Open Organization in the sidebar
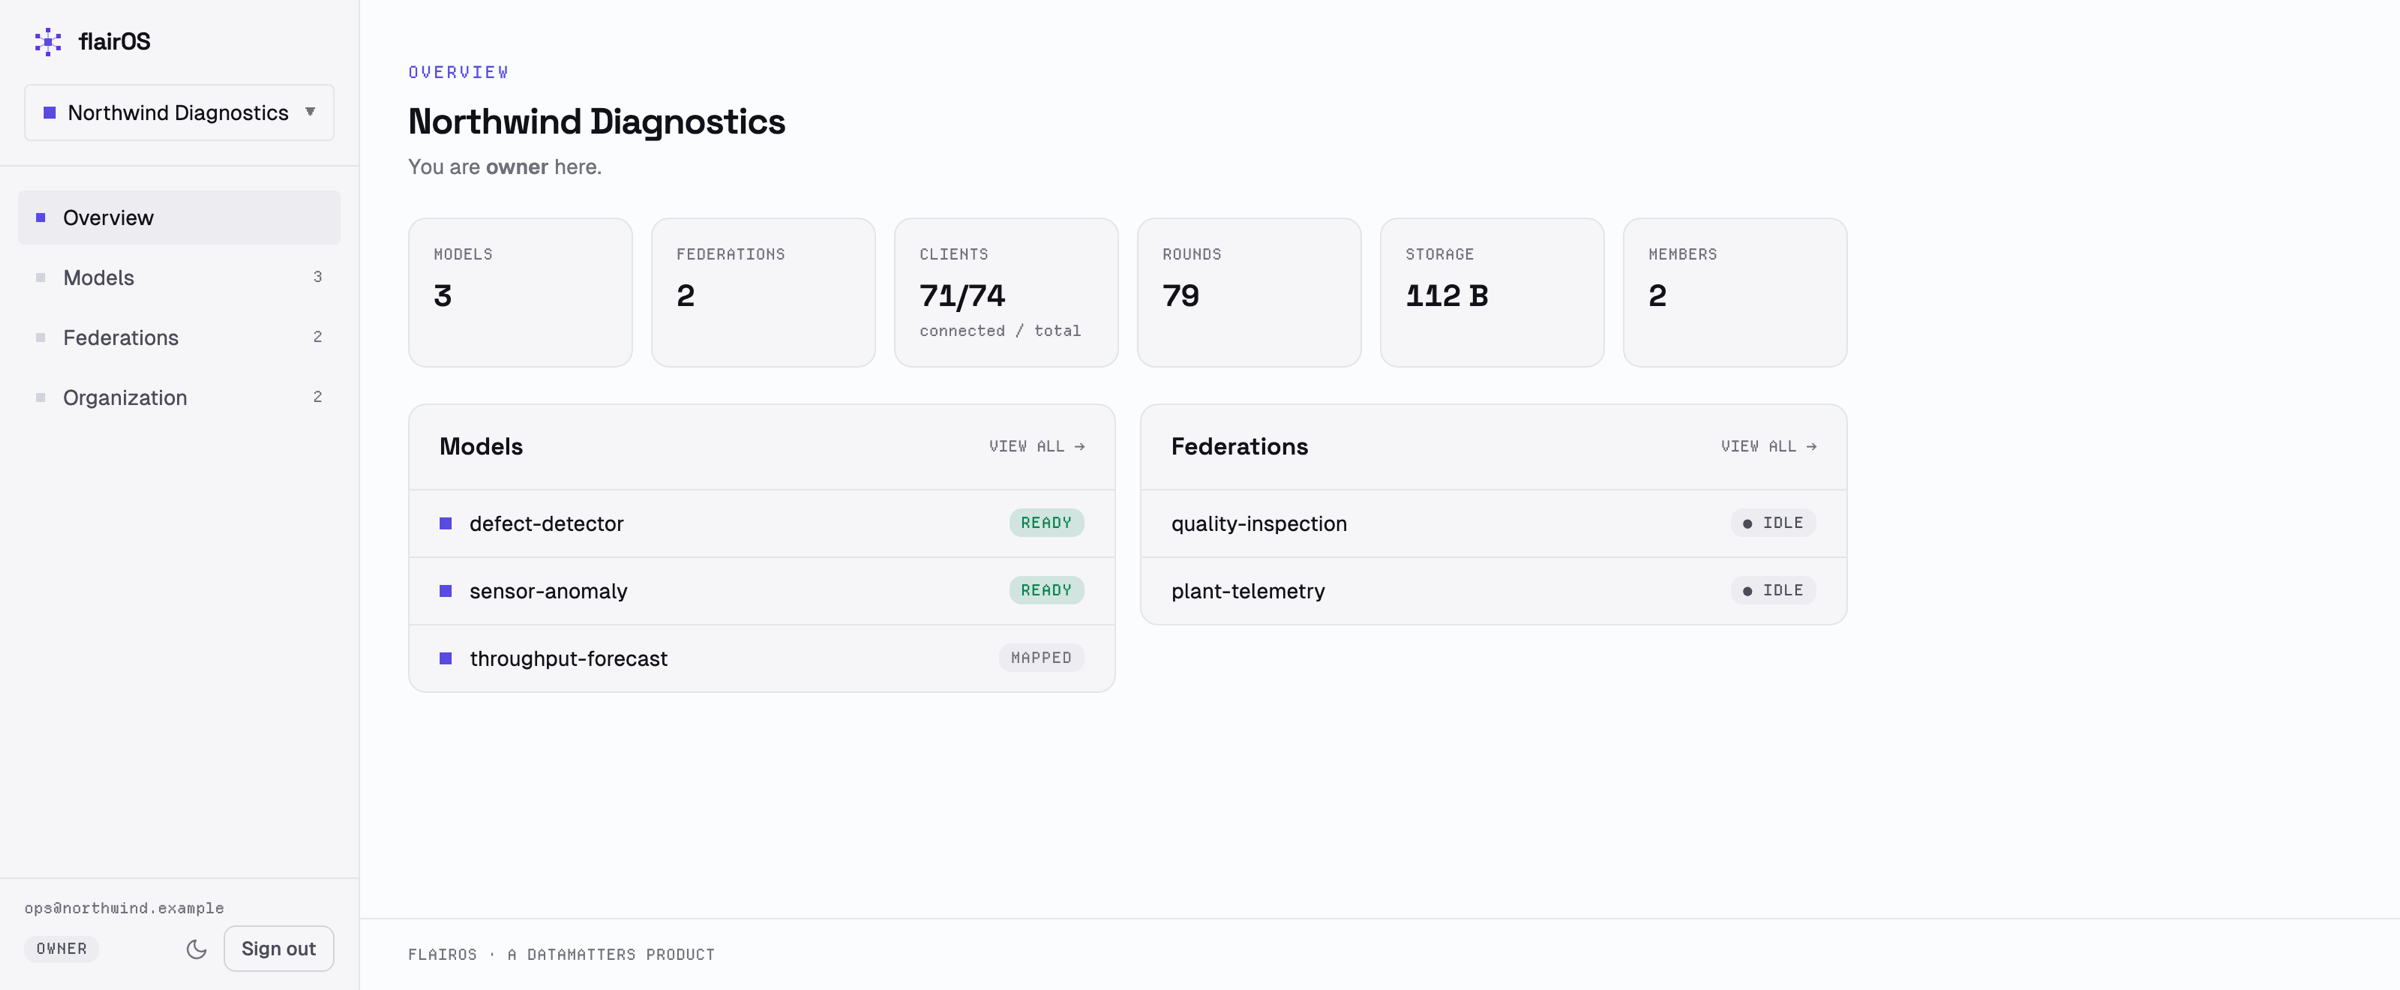2400x990 pixels. pos(179,398)
